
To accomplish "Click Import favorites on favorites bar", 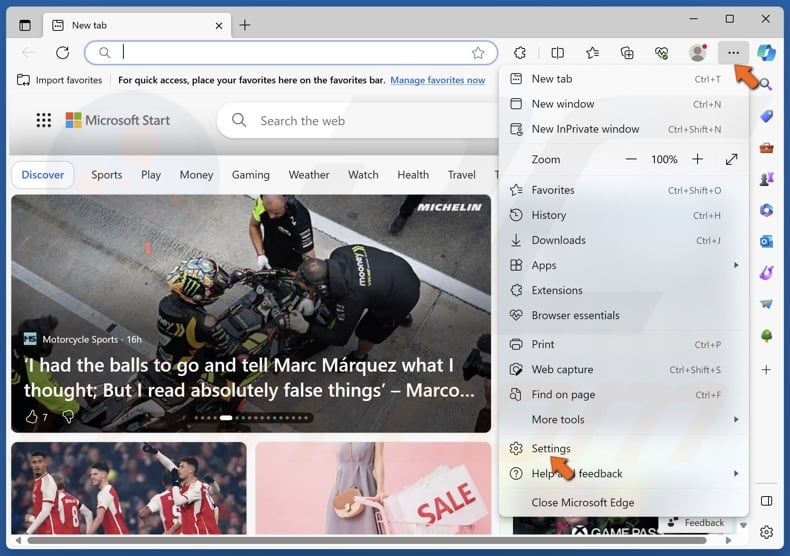I will point(59,80).
